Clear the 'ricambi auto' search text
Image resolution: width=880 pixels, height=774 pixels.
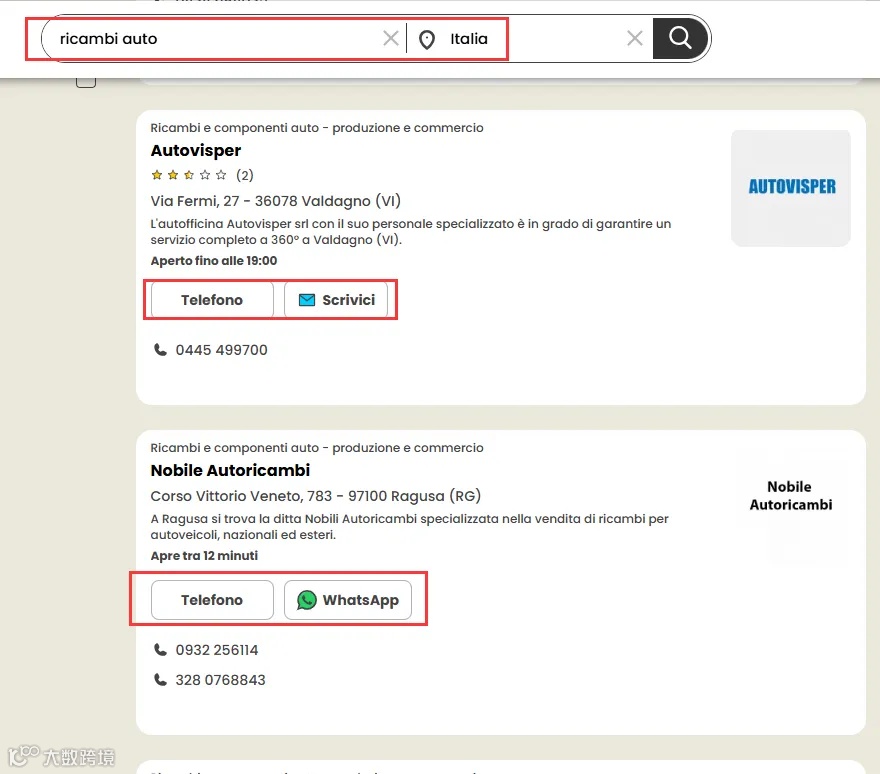[x=391, y=39]
